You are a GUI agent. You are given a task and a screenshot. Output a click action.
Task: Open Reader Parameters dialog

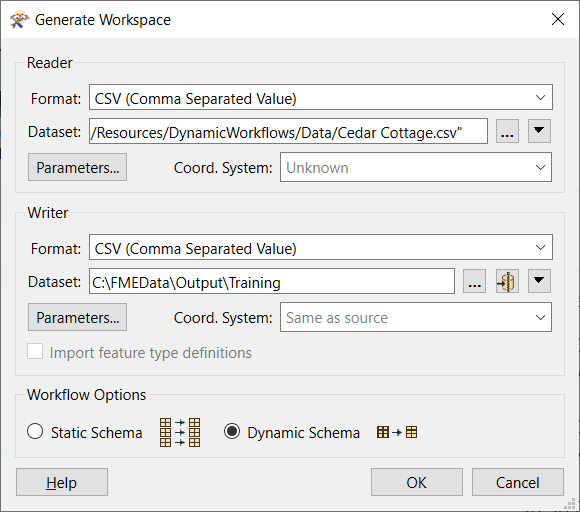click(77, 167)
